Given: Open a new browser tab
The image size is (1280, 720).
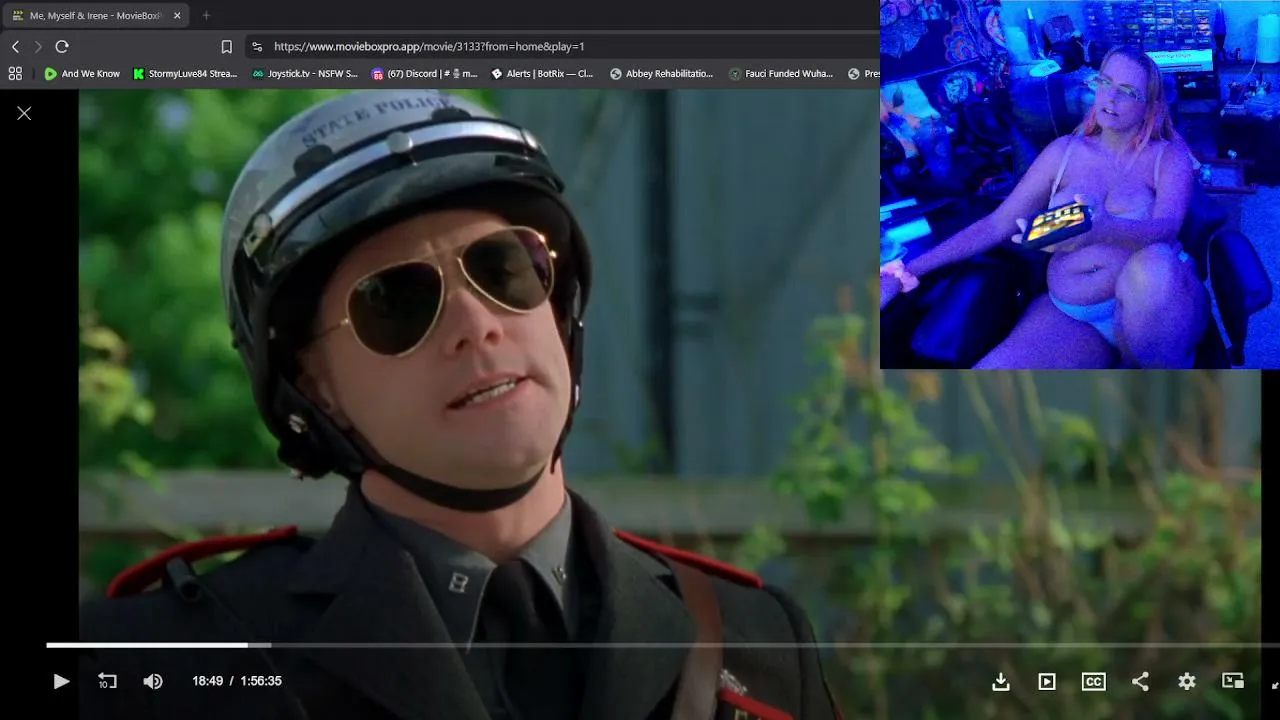Looking at the screenshot, I should [206, 15].
